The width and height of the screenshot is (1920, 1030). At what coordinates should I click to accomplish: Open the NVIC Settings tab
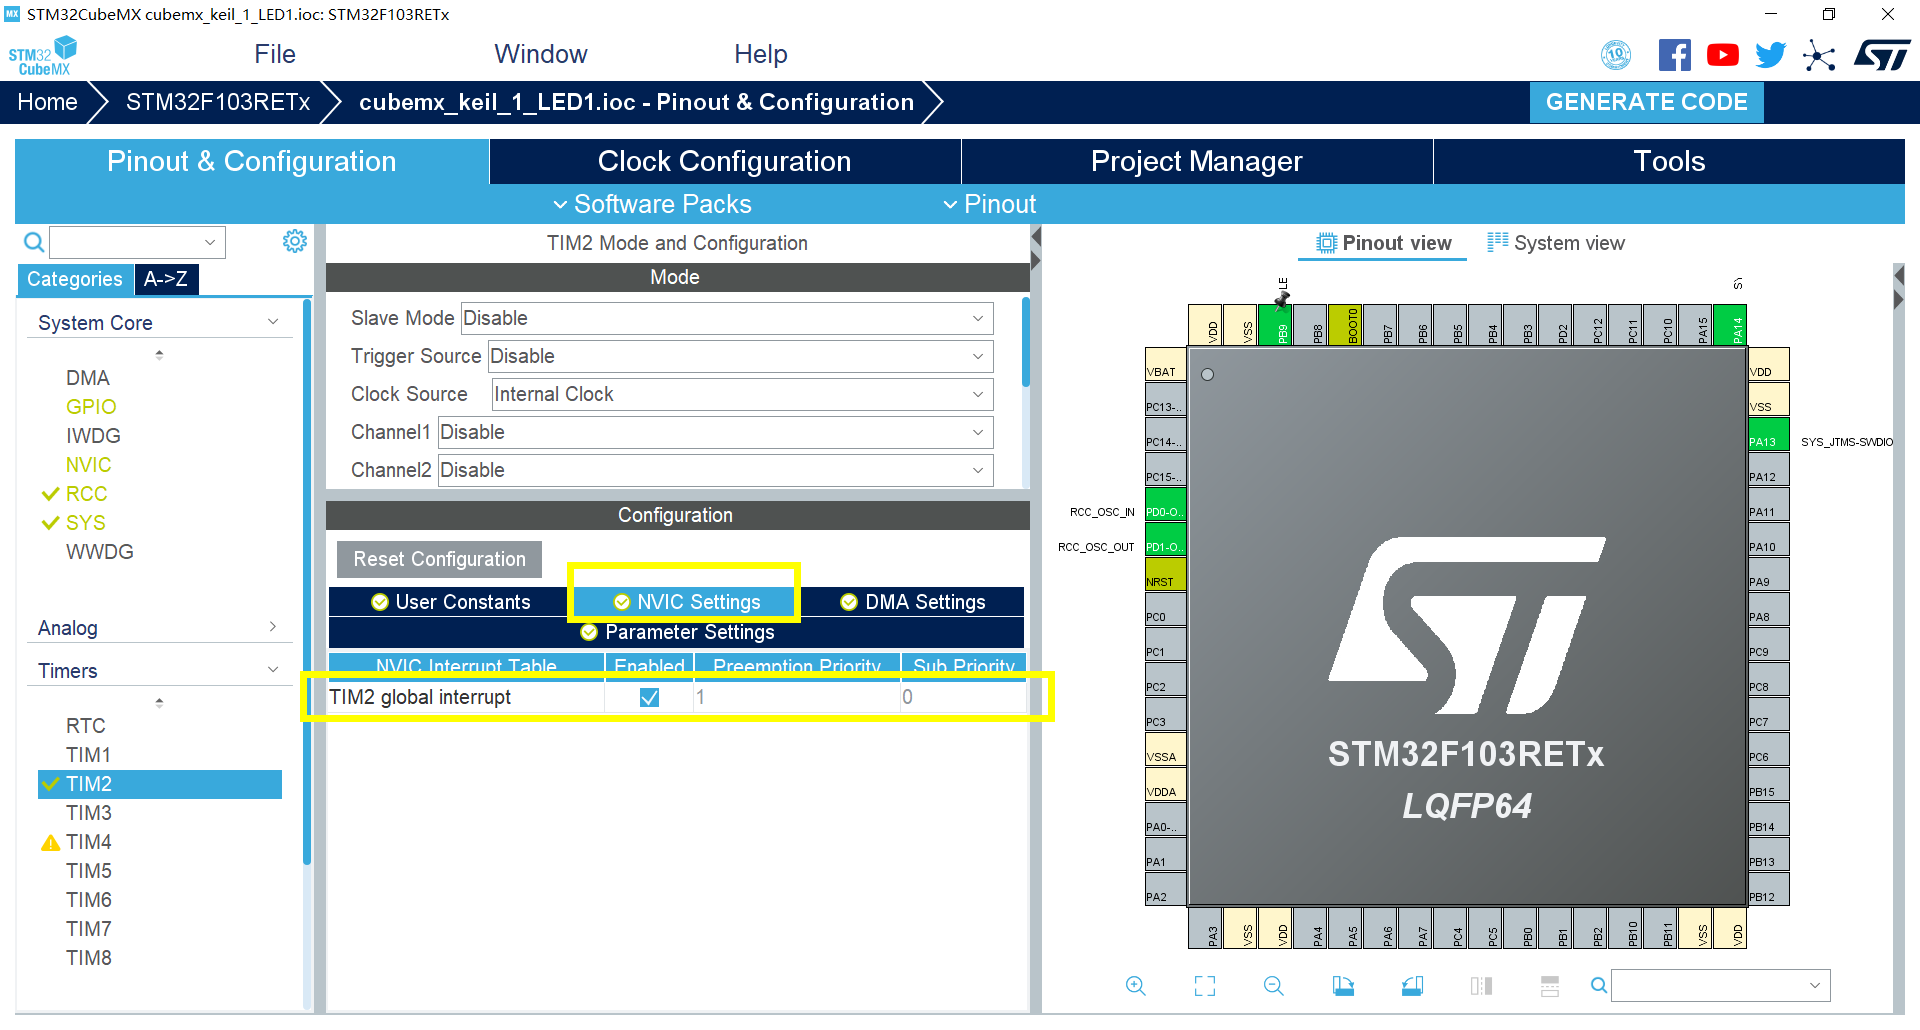(x=687, y=602)
